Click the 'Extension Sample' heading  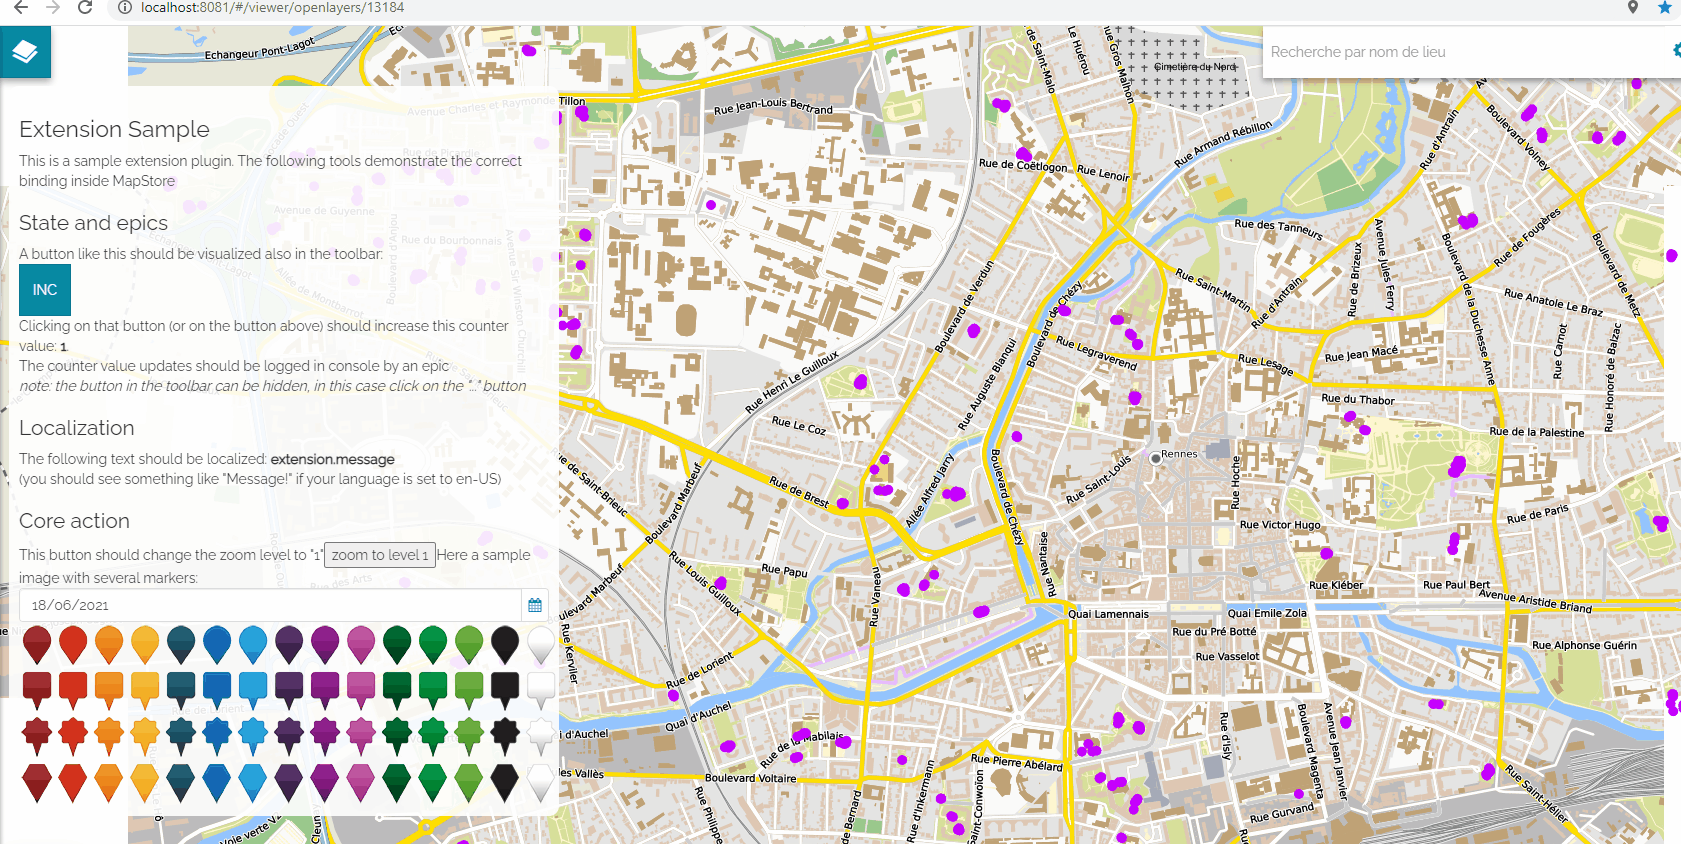[114, 129]
